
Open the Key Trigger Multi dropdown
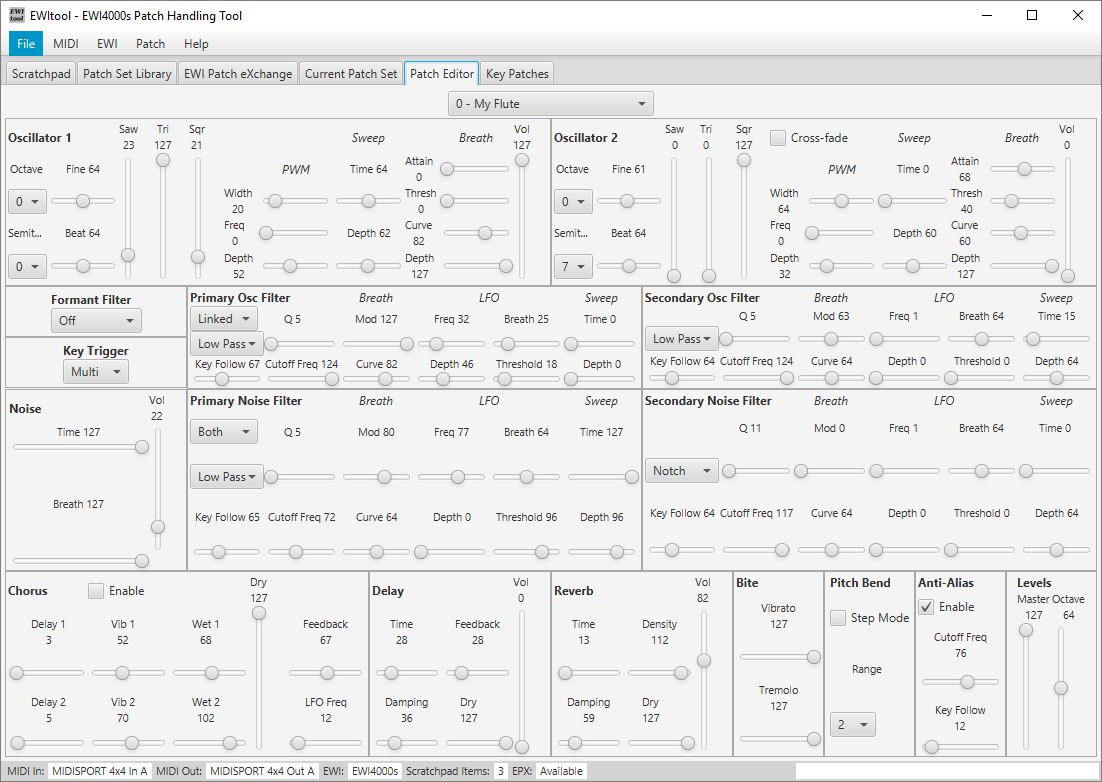(x=96, y=372)
